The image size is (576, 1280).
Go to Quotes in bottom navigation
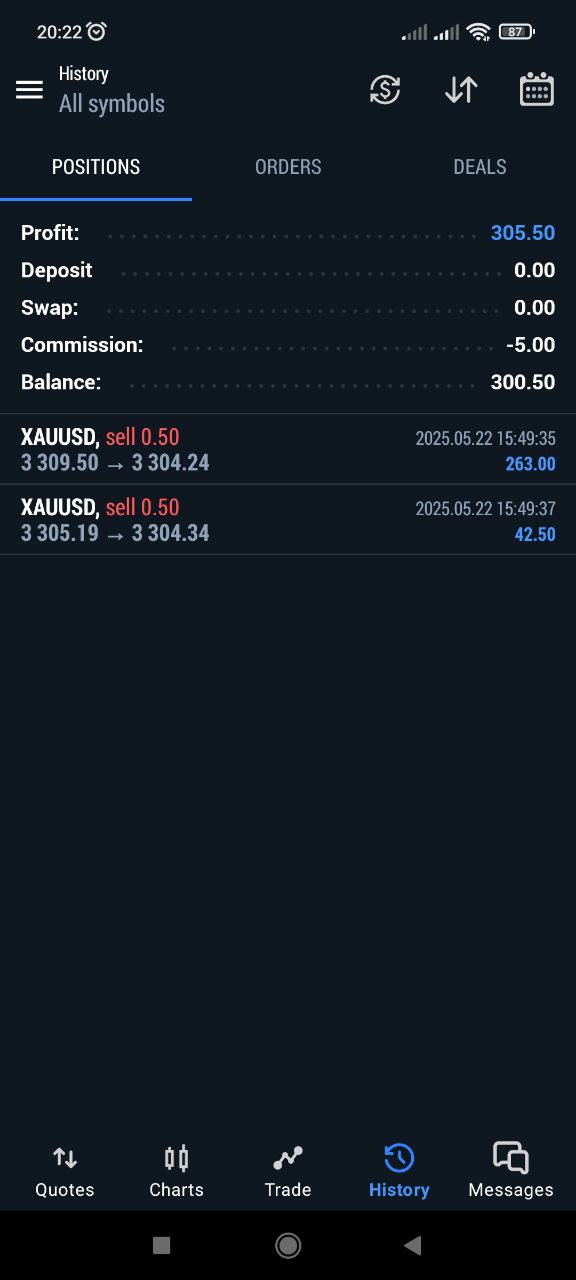[65, 1172]
